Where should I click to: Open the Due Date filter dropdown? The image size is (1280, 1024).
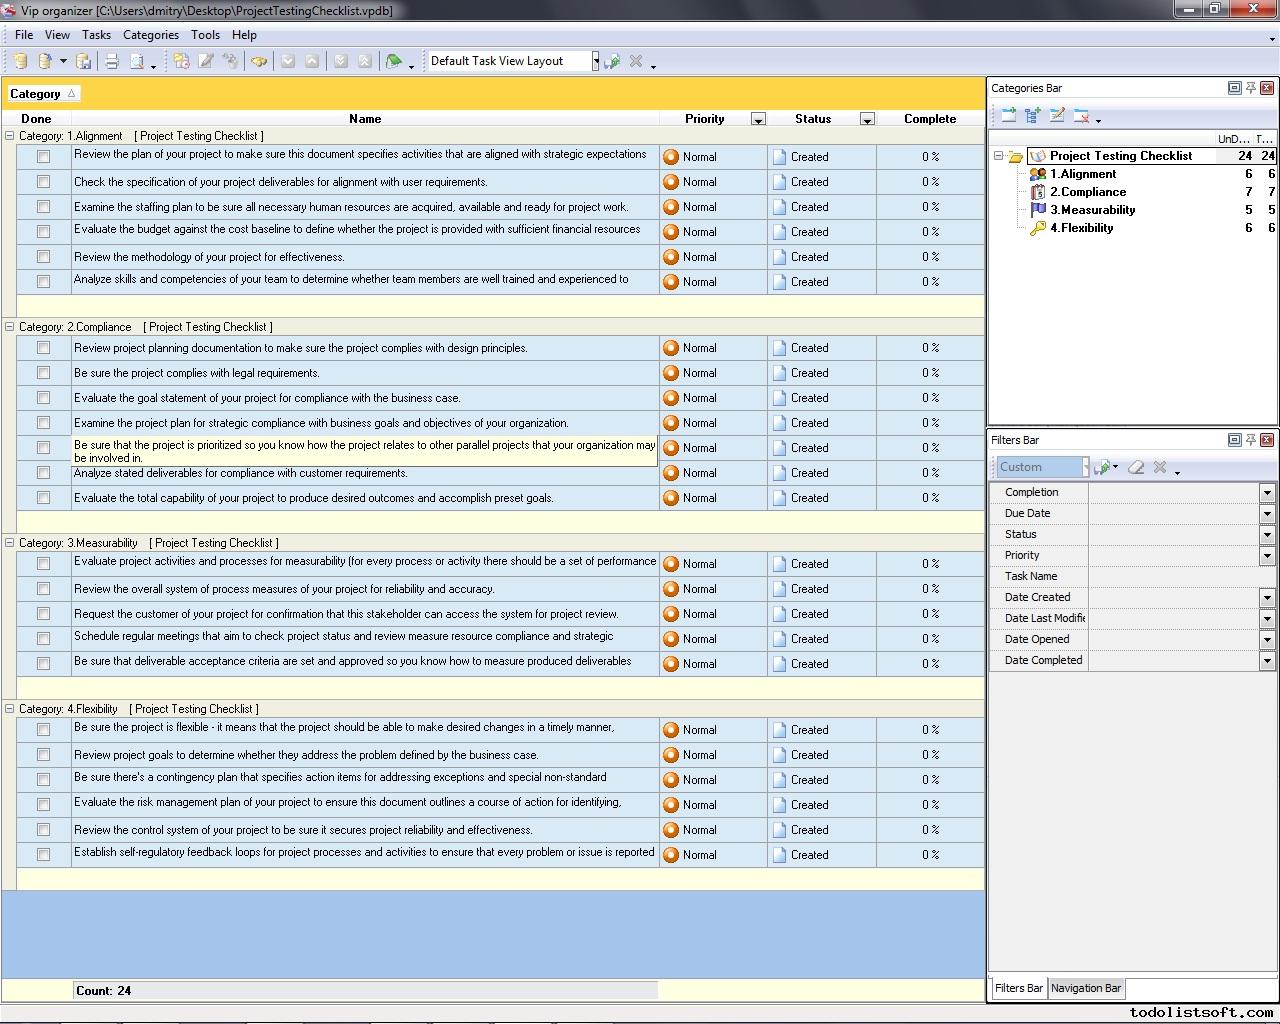(1266, 514)
